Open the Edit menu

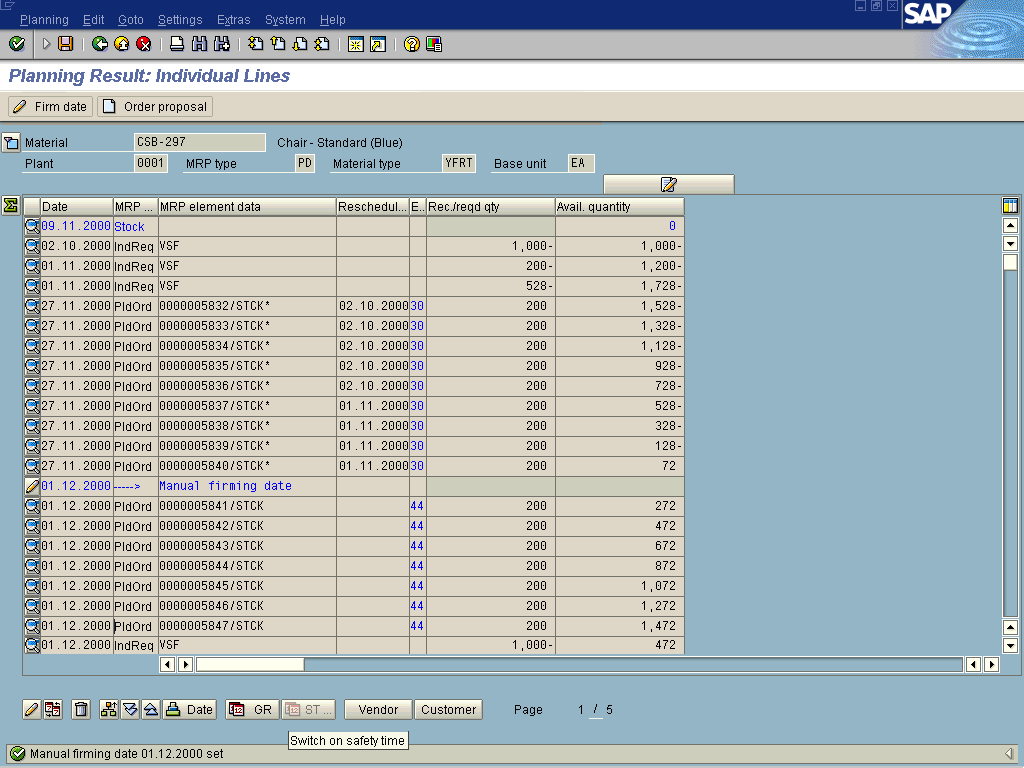93,20
